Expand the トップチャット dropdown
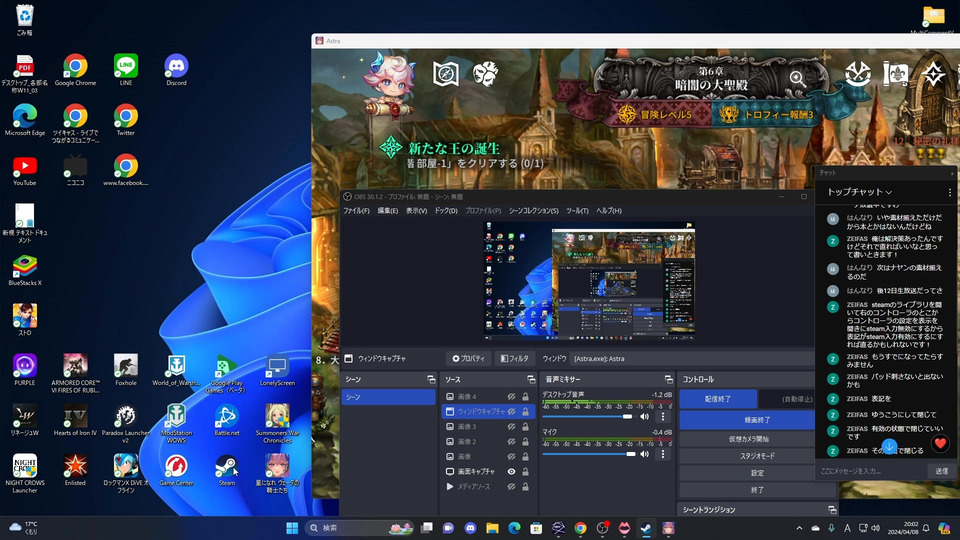This screenshot has height=540, width=960. click(x=859, y=192)
